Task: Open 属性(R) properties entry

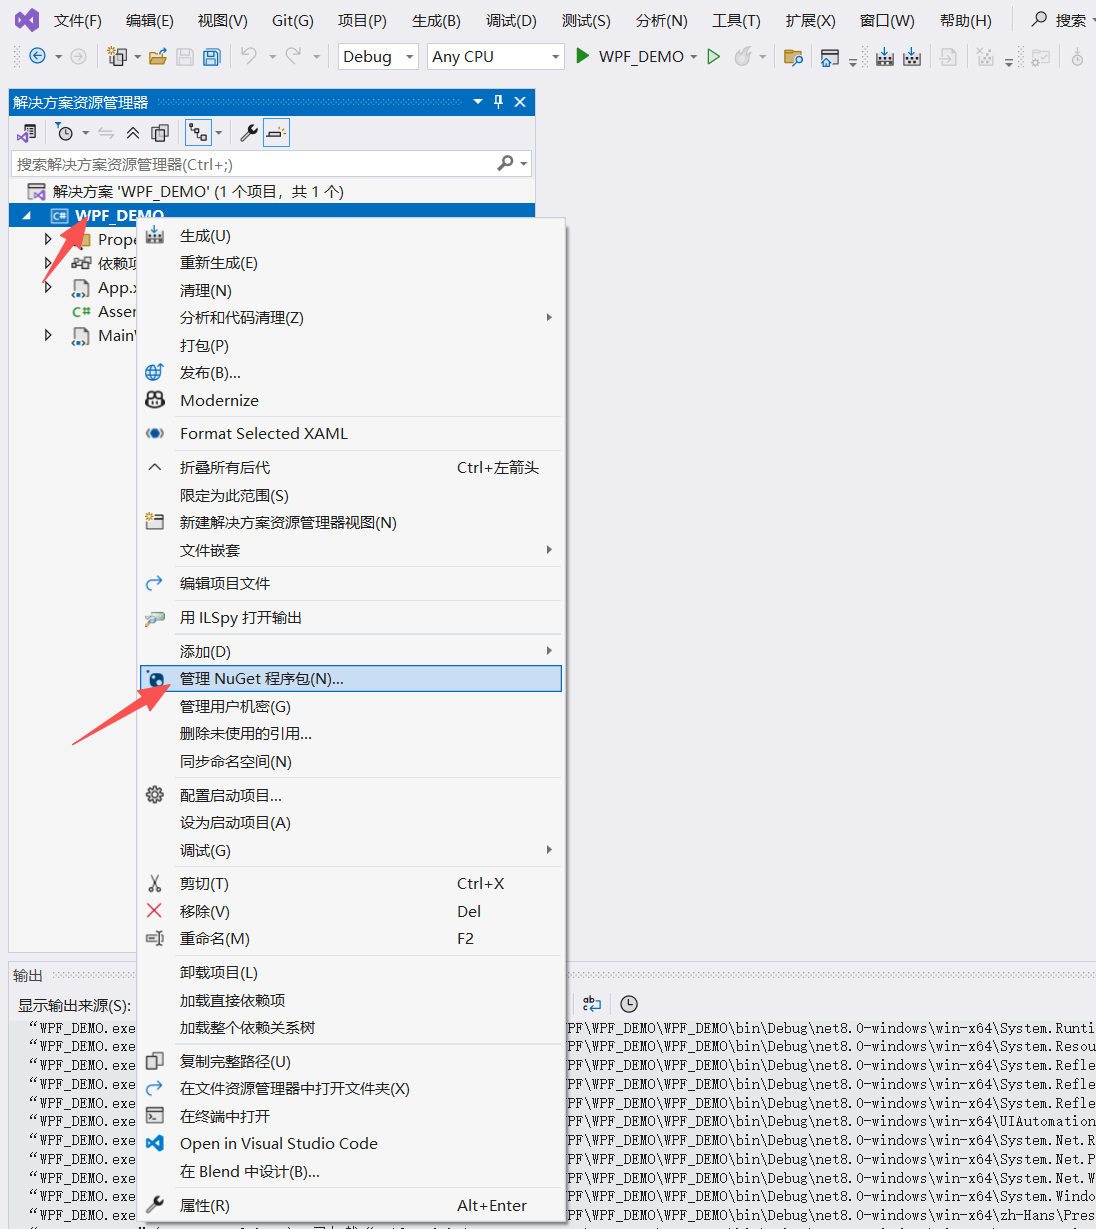Action: [351, 1206]
